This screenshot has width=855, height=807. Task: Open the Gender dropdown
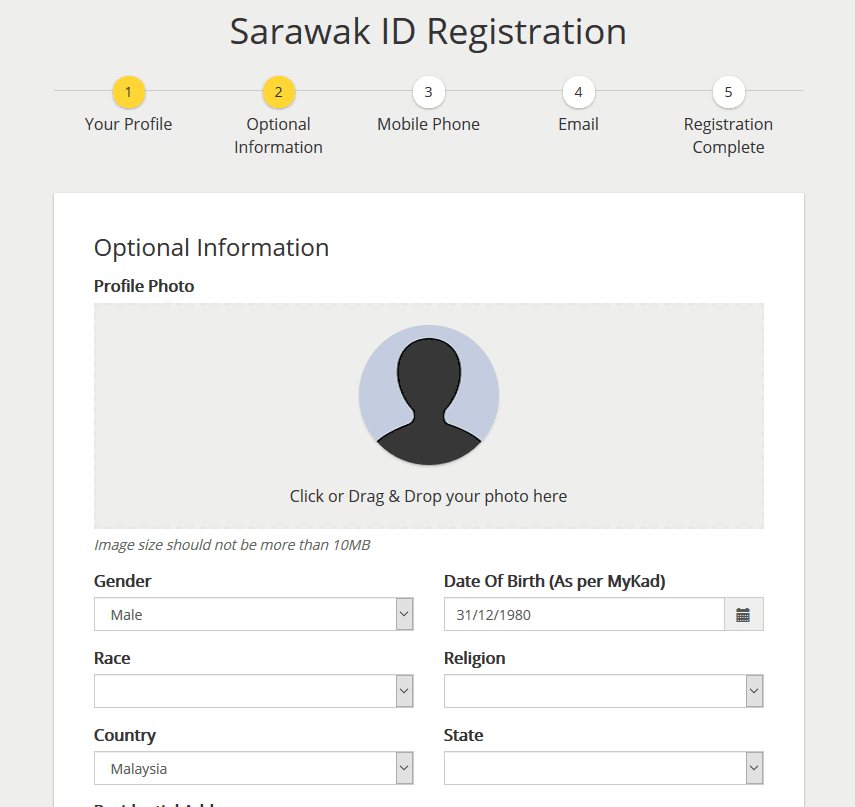pyautogui.click(x=253, y=615)
